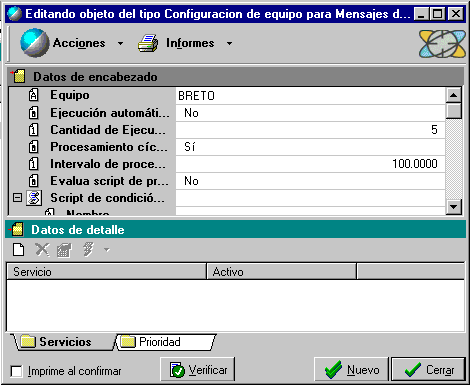The image size is (470, 385).
Task: Select the Cantidad de Ejecu... label
Action: point(108,130)
